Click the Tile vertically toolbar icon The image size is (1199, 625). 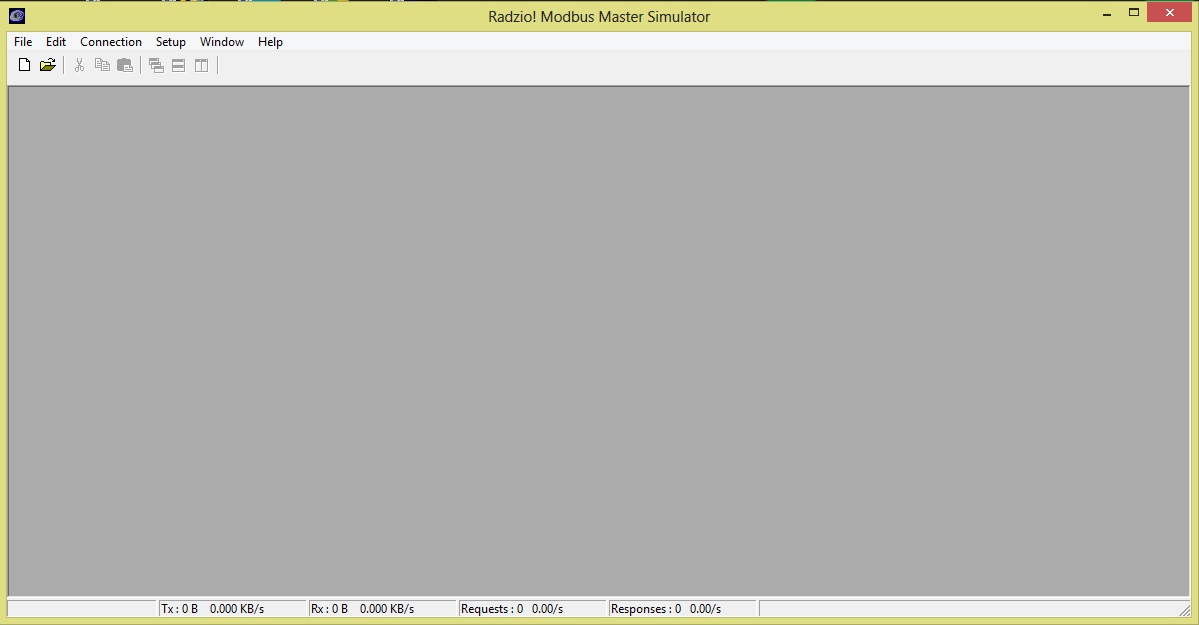(x=201, y=66)
